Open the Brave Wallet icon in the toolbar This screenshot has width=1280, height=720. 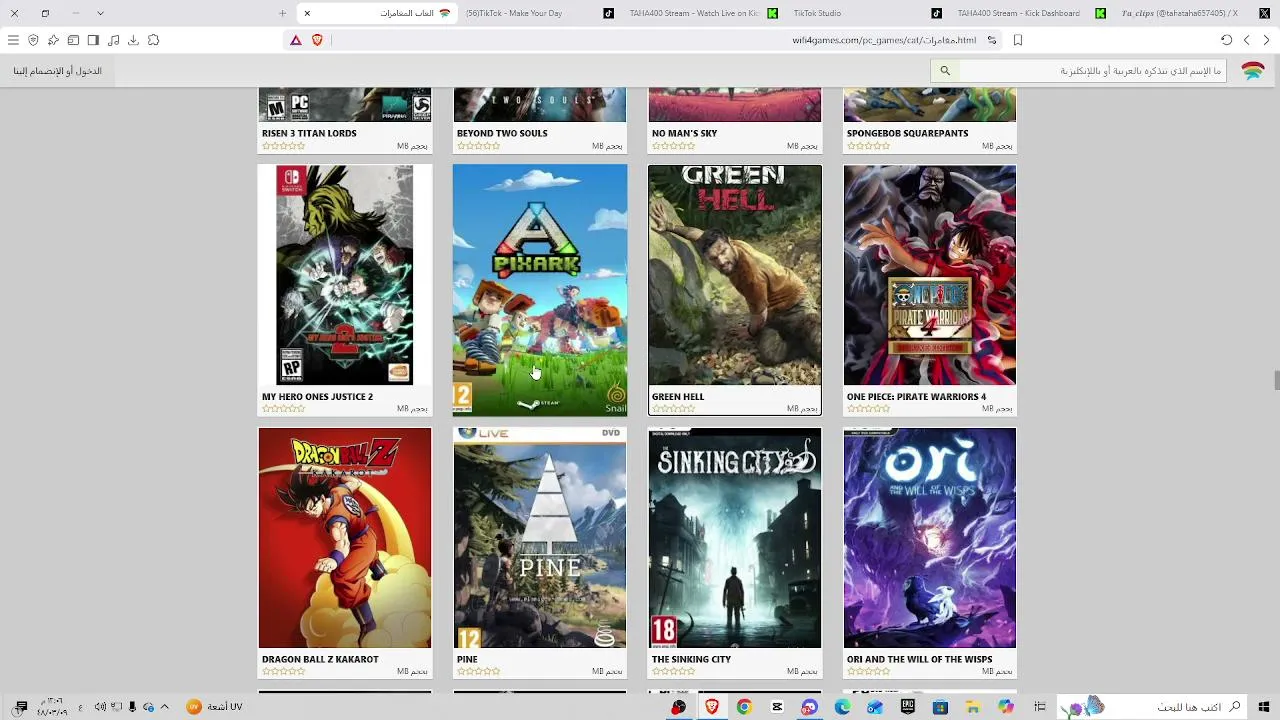73,40
